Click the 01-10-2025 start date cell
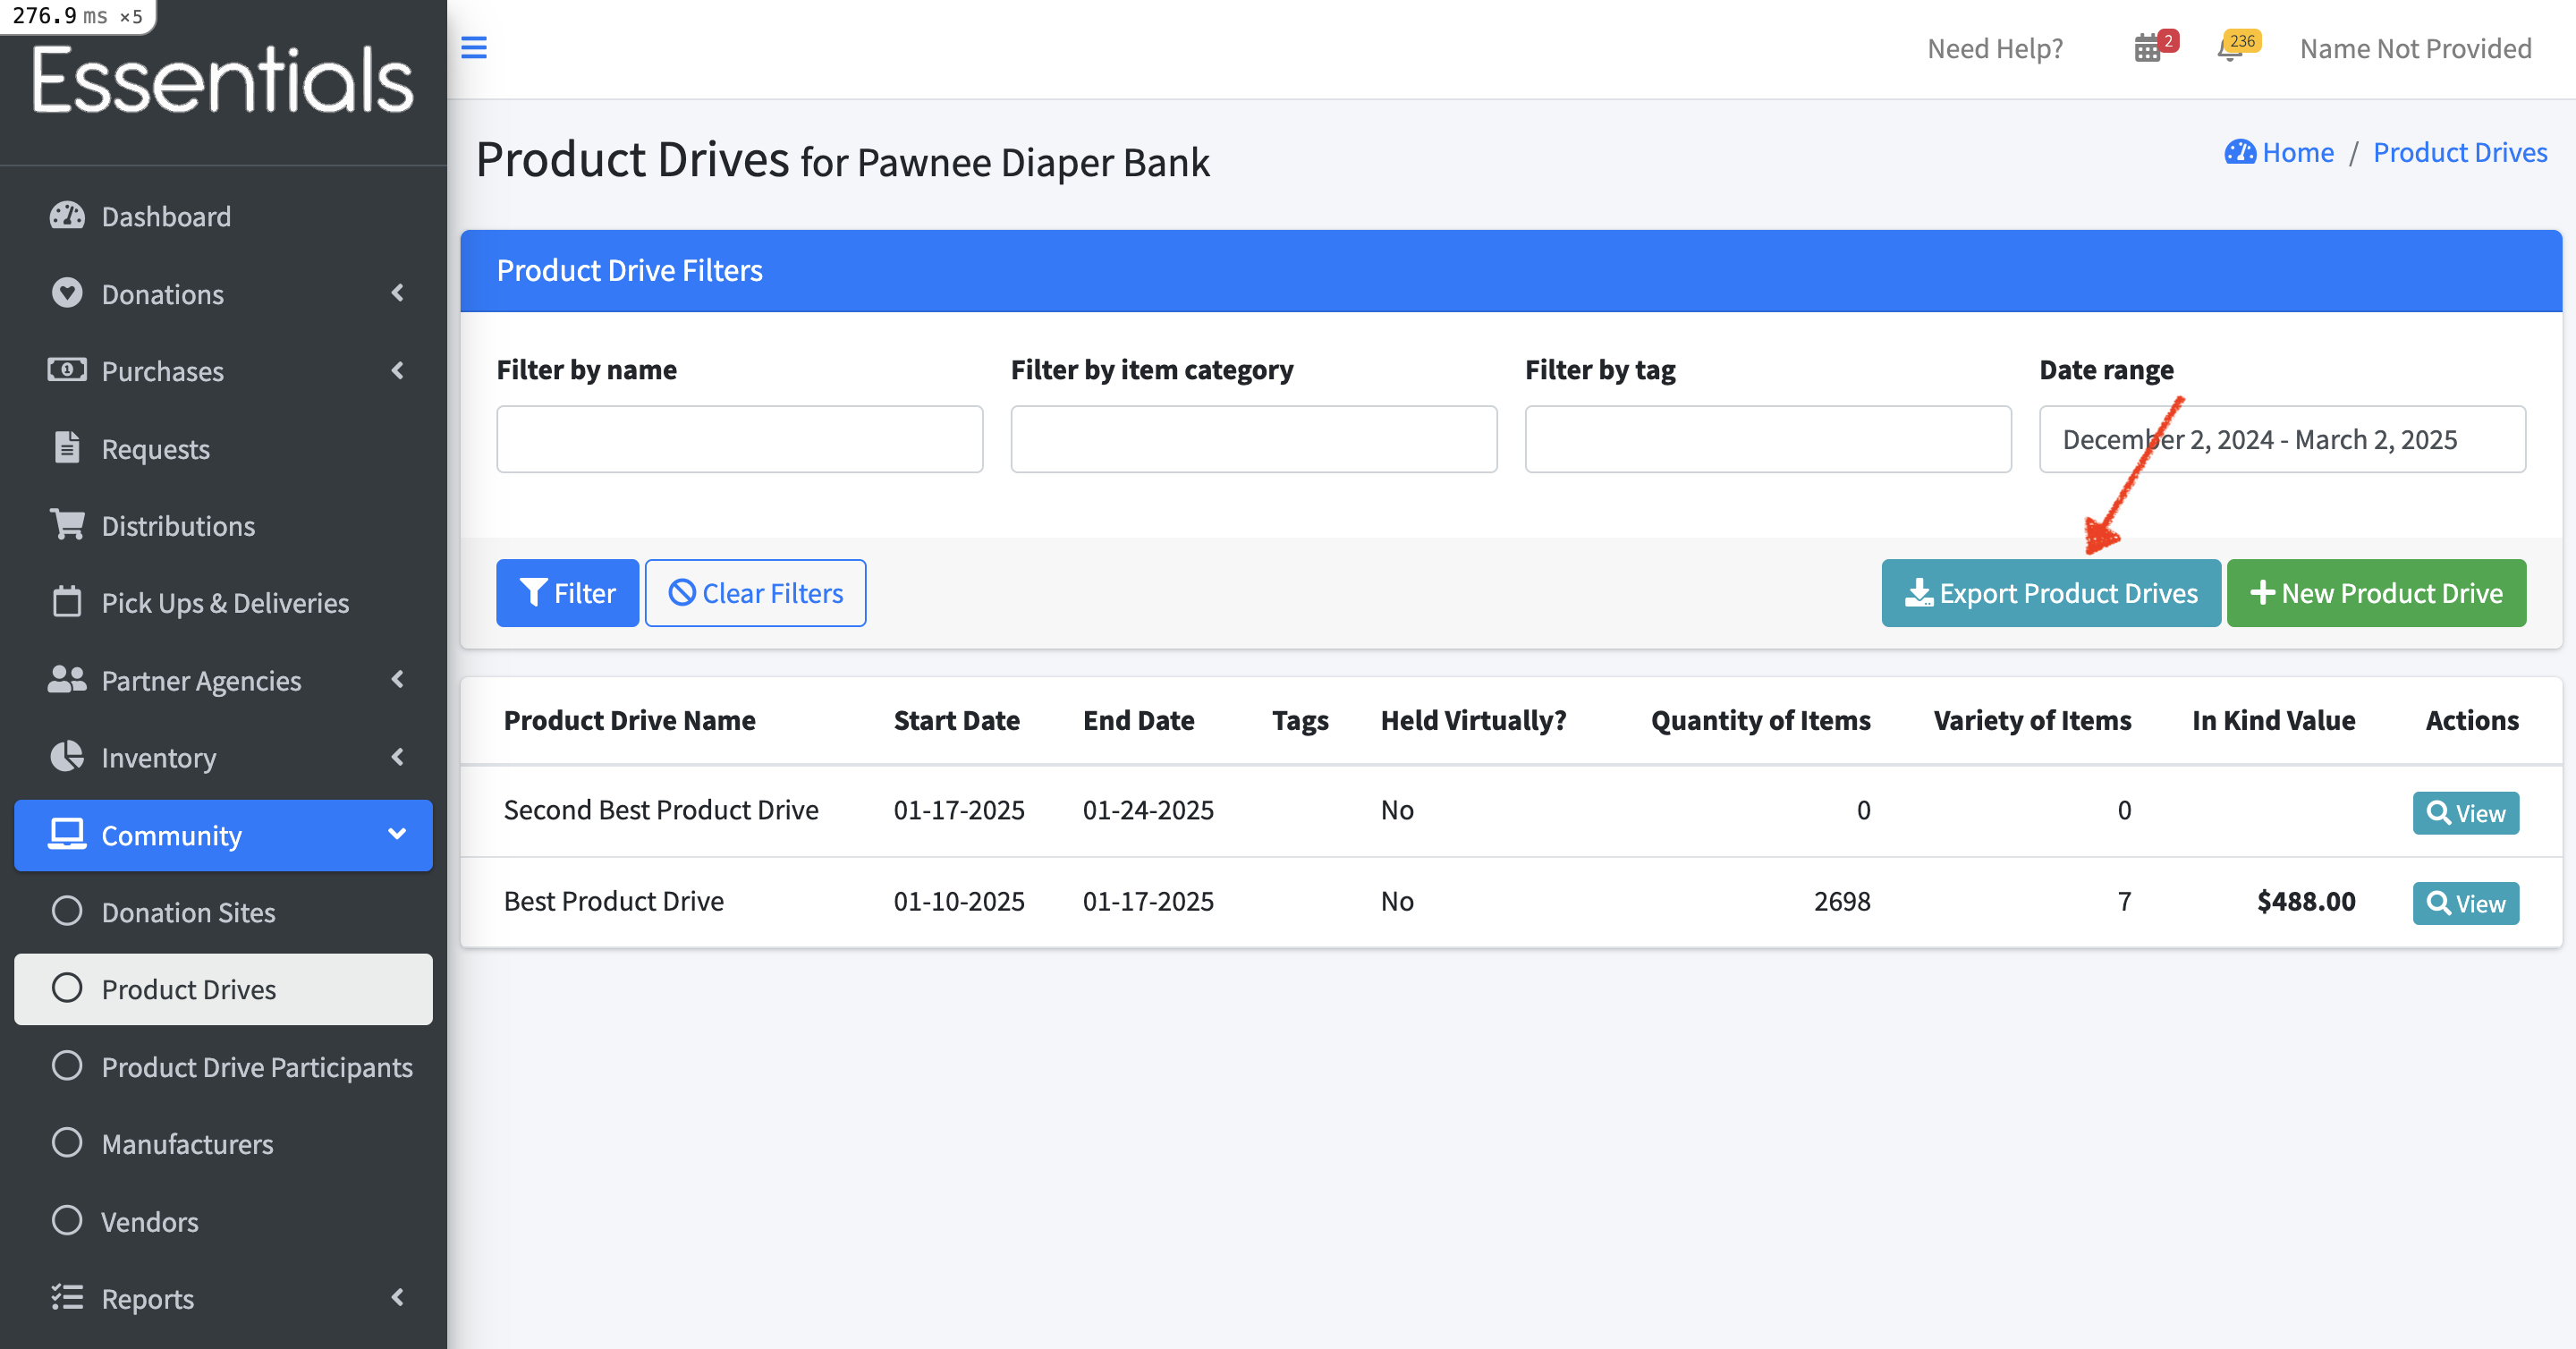Screen dimensions: 2576x1349 tap(959, 901)
